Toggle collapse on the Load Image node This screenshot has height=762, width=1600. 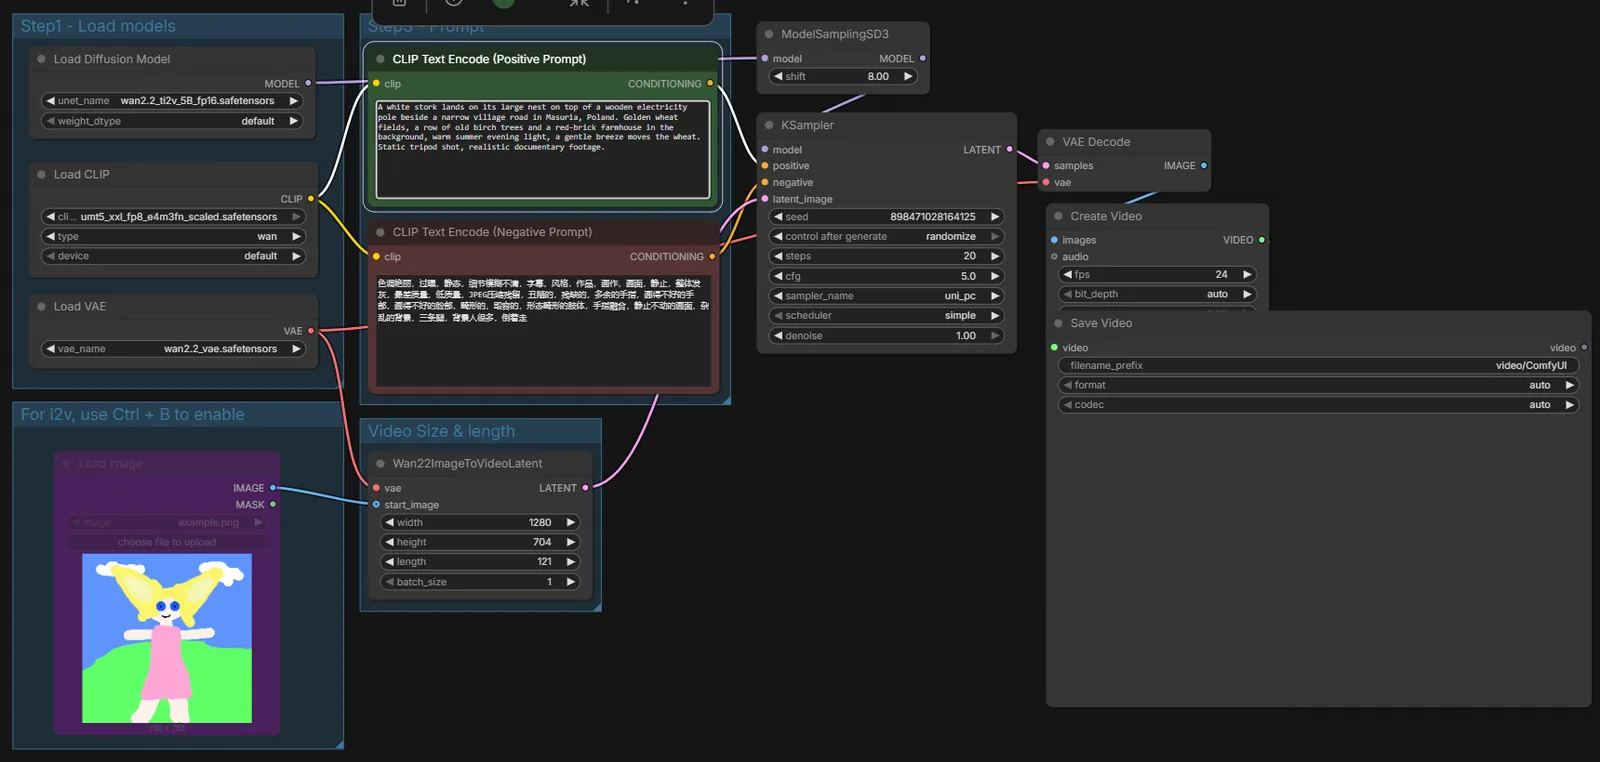pyautogui.click(x=67, y=463)
